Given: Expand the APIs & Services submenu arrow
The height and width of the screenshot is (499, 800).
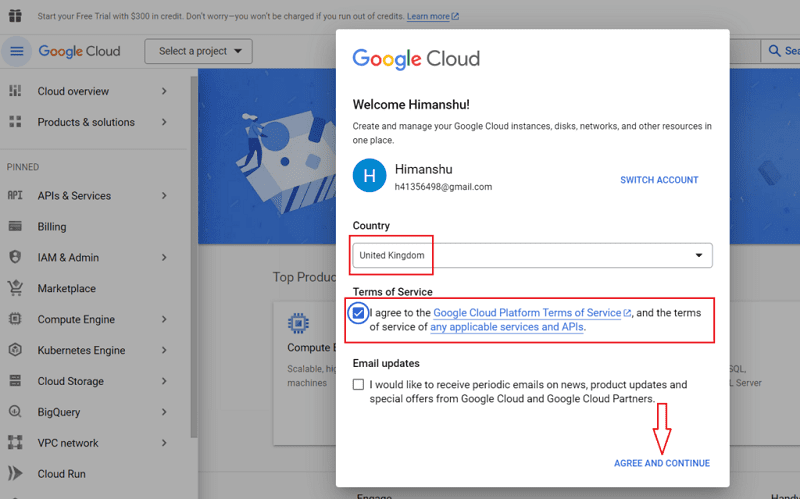Looking at the screenshot, I should click(164, 195).
